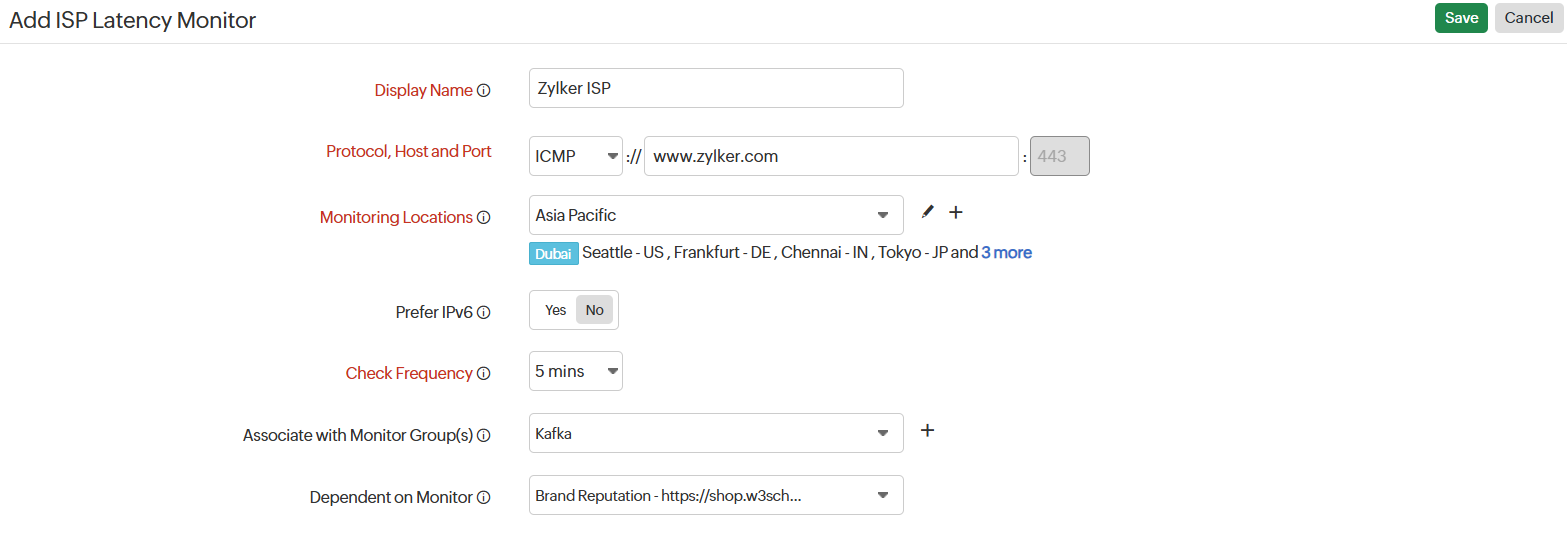Viewport: 1567px width, 537px height.
Task: Click the Prefer IPv6 info icon
Action: (484, 312)
